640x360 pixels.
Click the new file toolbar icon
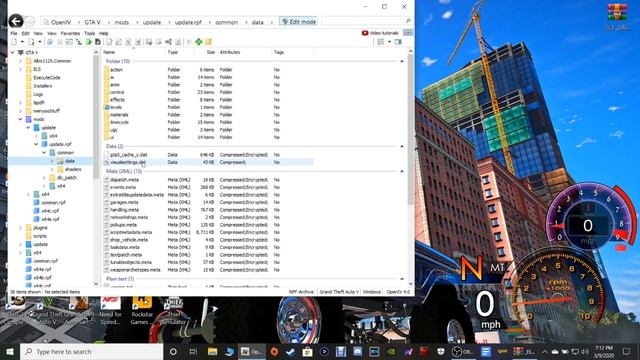point(14,42)
